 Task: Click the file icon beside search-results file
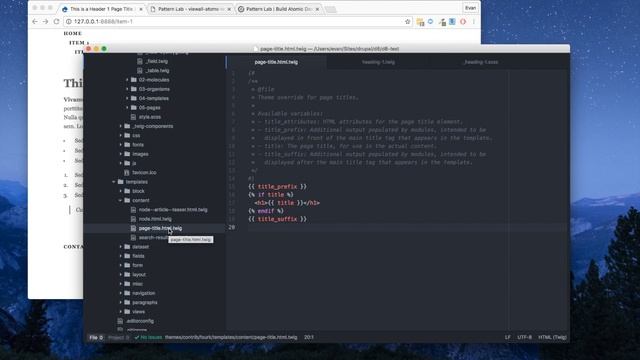tap(133, 238)
